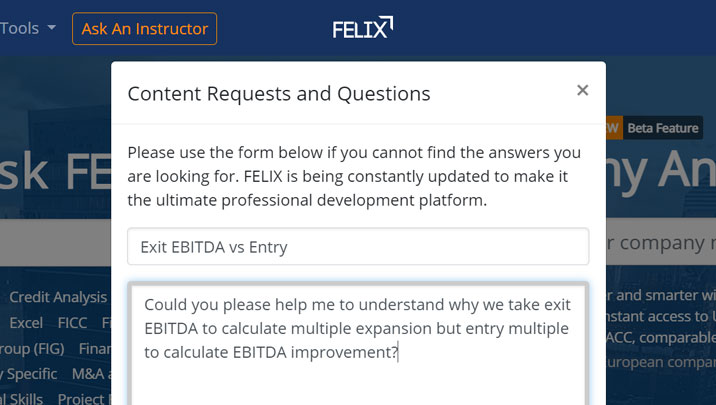Open the Tools dropdown menu
This screenshot has height=405, width=716.
(x=28, y=28)
